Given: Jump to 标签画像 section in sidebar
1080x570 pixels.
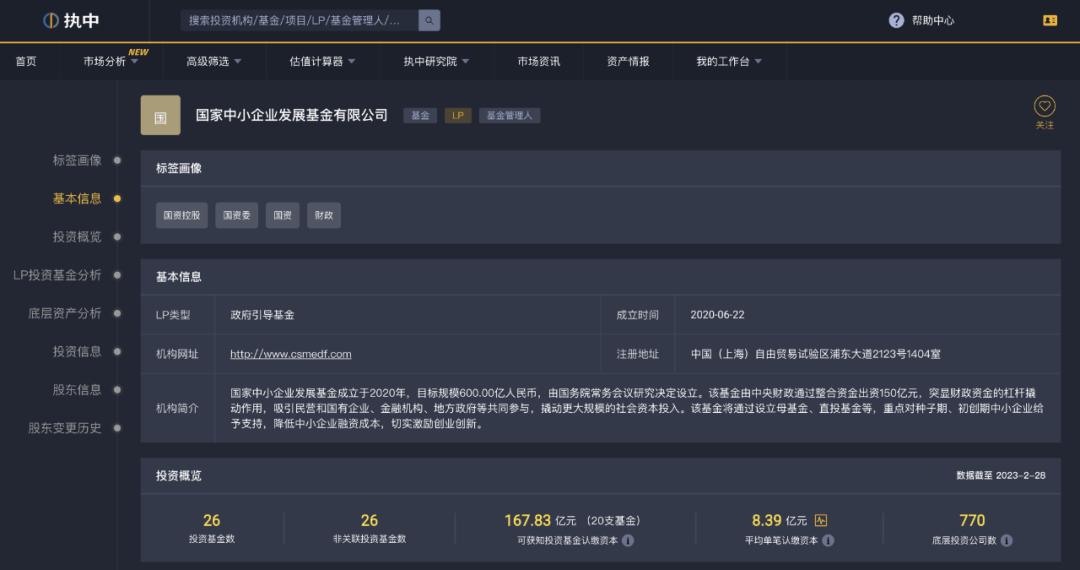Looking at the screenshot, I should tap(77, 160).
